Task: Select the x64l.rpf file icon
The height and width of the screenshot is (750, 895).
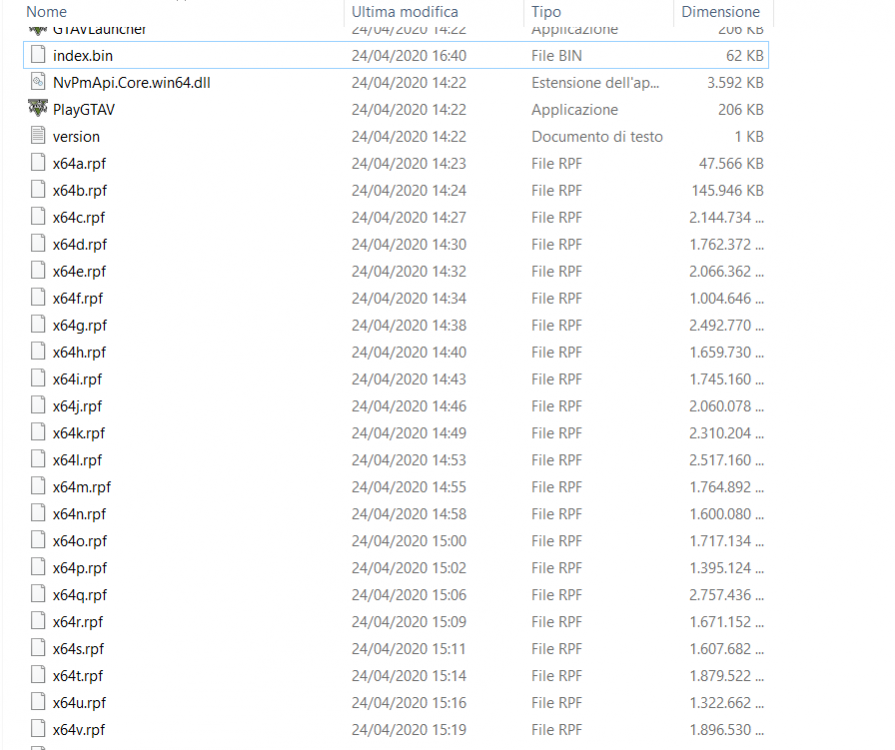Action: [x=38, y=459]
